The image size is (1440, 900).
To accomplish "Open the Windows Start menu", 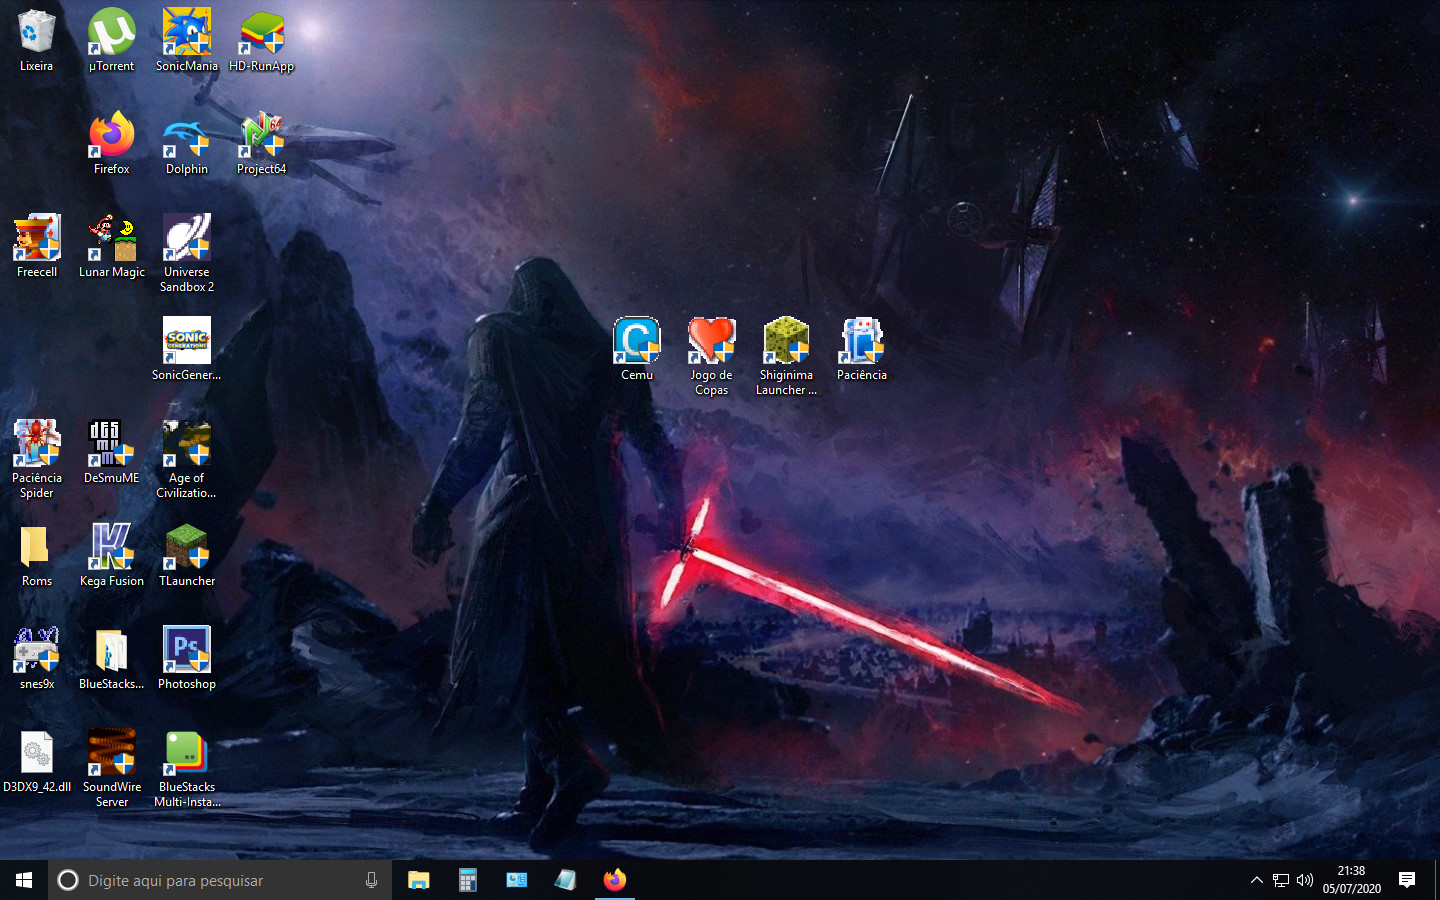I will tap(24, 880).
